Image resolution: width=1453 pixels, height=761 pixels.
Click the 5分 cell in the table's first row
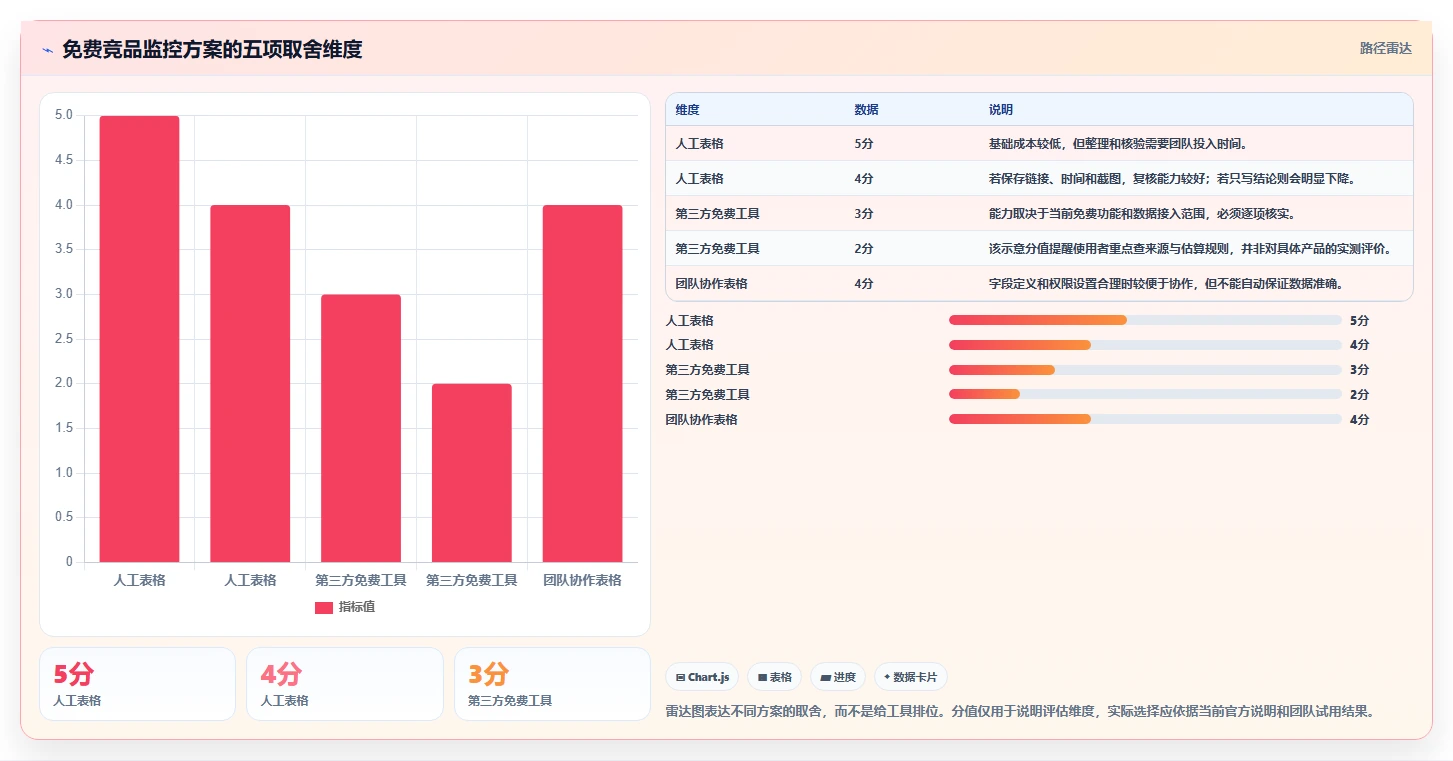(x=864, y=144)
